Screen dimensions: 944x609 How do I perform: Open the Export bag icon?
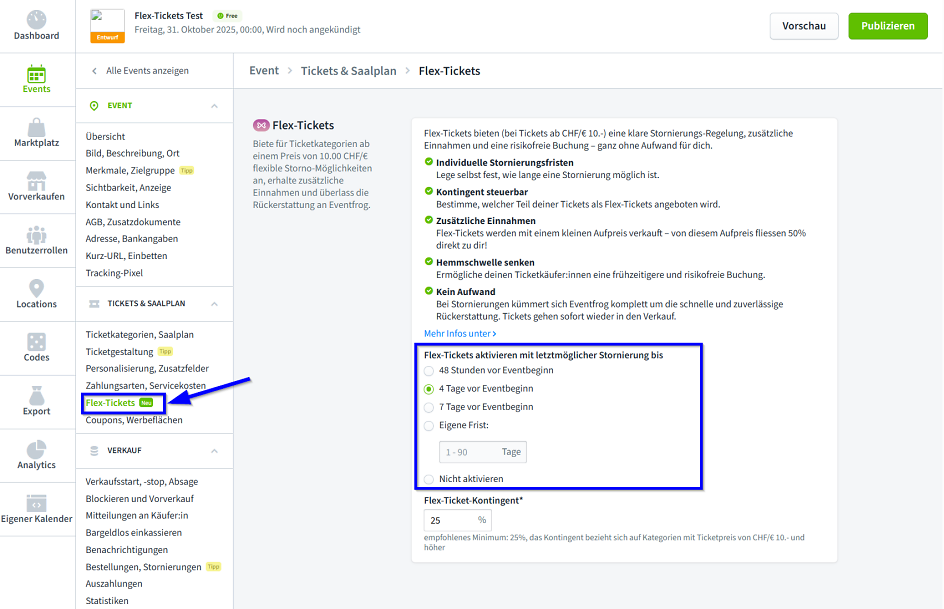pyautogui.click(x=37, y=397)
